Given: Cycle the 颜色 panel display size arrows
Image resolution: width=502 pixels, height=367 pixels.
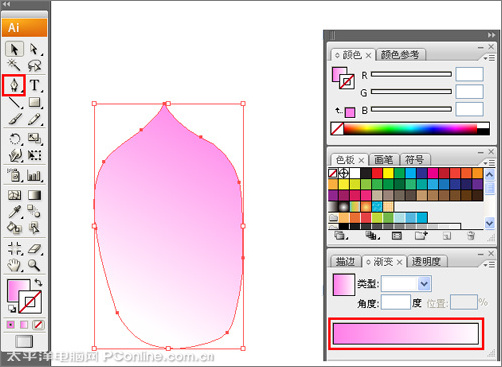Looking at the screenshot, I should 337,55.
